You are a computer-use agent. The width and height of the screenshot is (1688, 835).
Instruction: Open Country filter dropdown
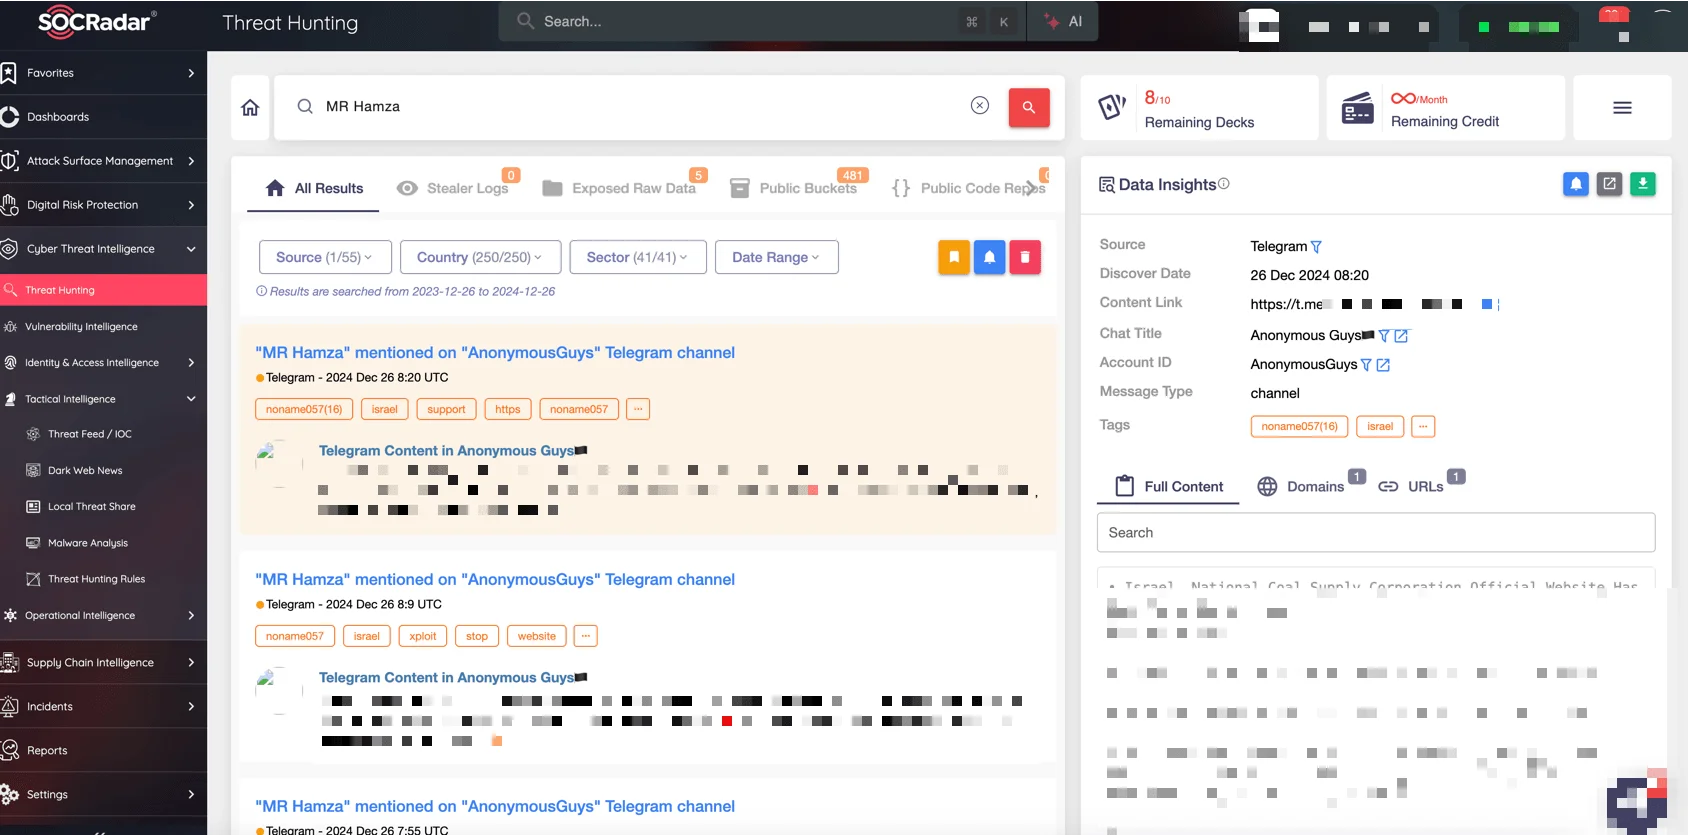[x=481, y=257]
